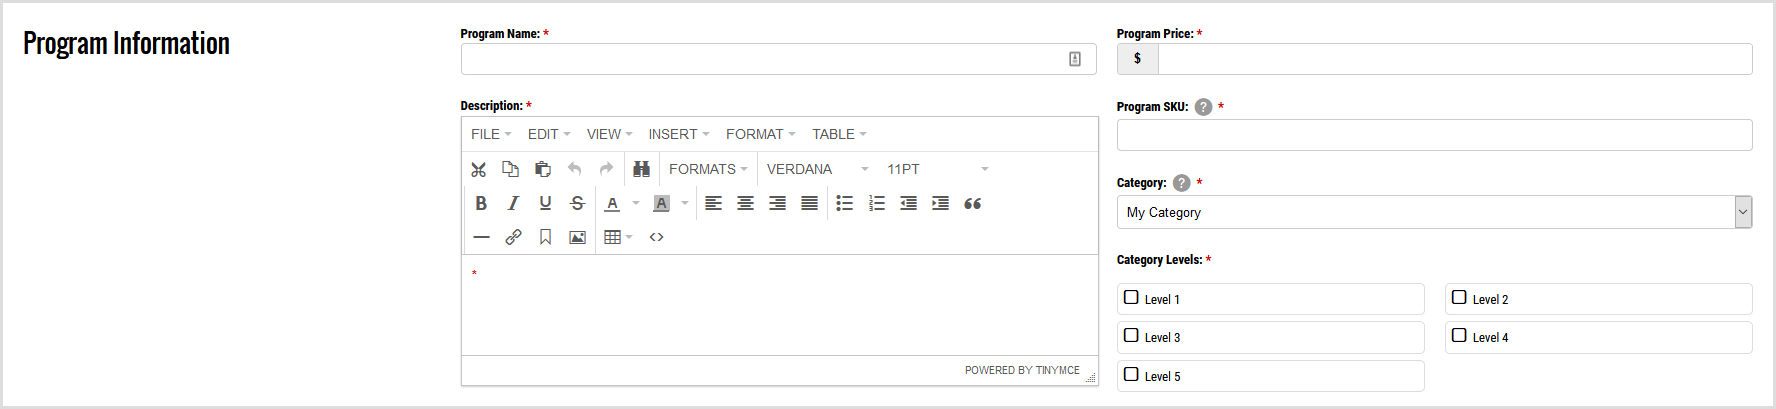The height and width of the screenshot is (409, 1776).
Task: Open the Verdana font family dropdown
Action: pyautogui.click(x=817, y=169)
